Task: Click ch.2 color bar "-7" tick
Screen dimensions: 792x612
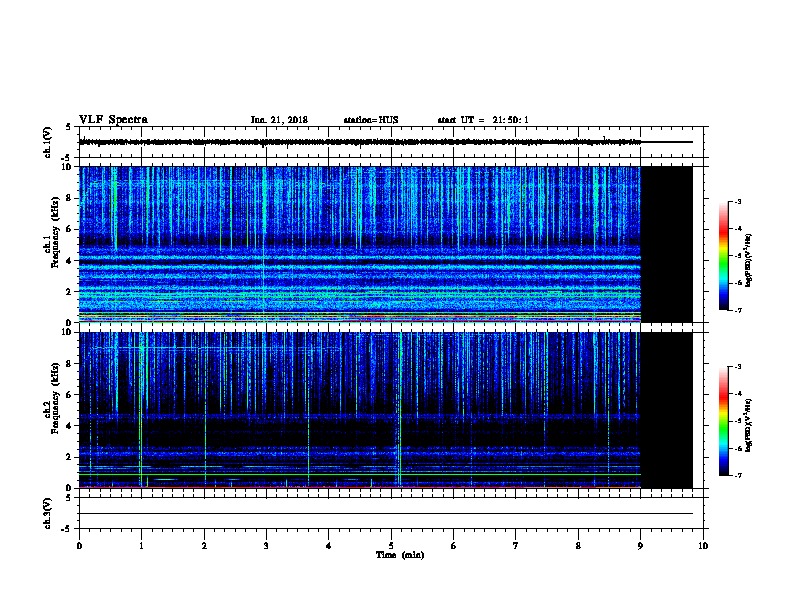Action: click(738, 475)
